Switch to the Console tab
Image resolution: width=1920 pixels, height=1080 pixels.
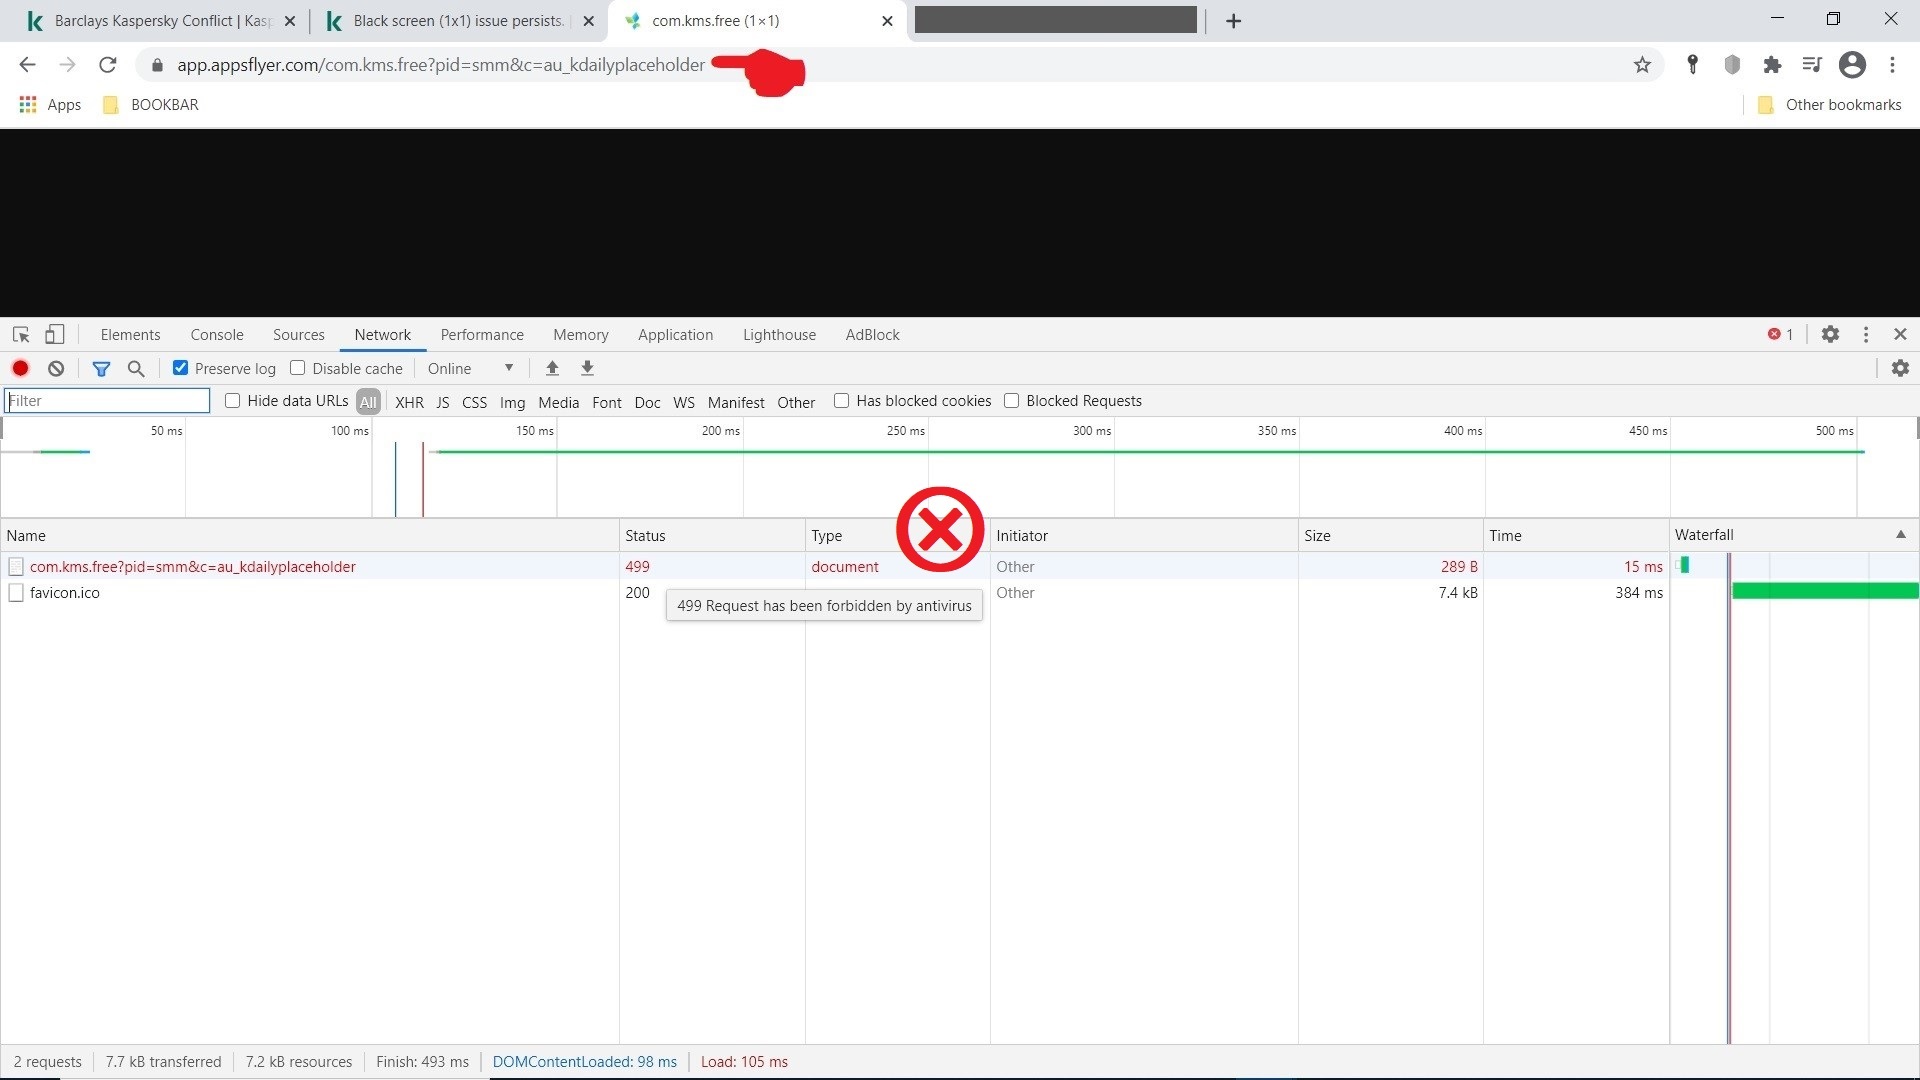(217, 335)
